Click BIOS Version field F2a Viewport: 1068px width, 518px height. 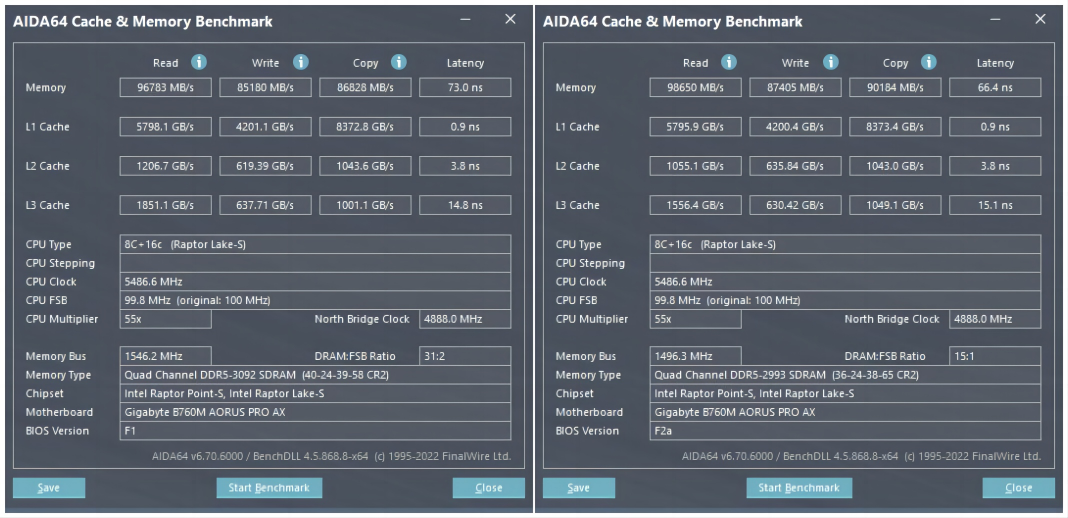pos(845,431)
